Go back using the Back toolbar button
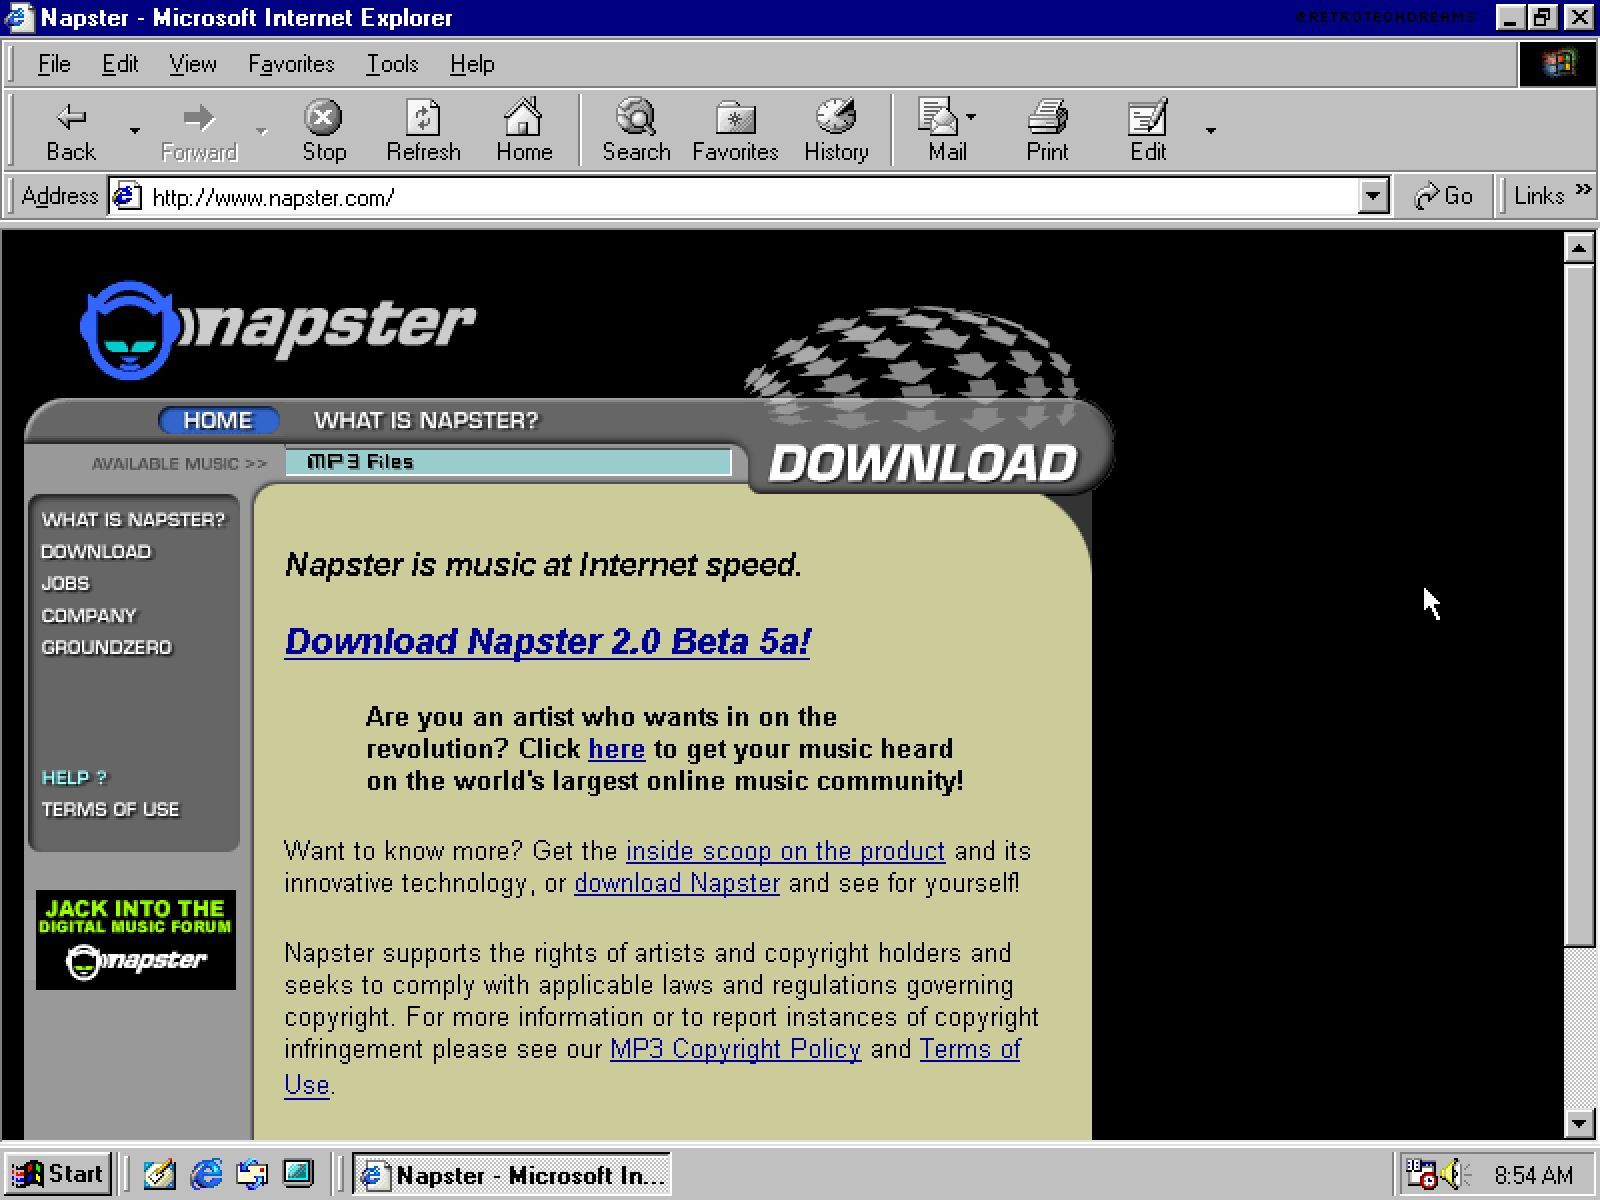Viewport: 1600px width, 1200px height. point(71,131)
